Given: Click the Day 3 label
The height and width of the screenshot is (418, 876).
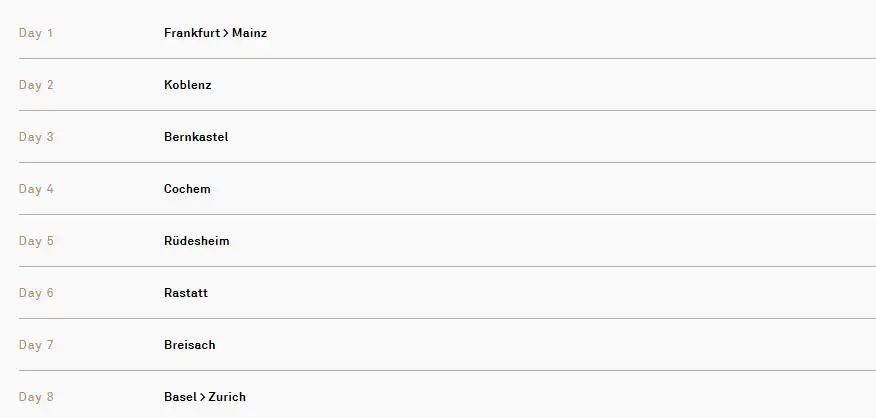Looking at the screenshot, I should 36,137.
